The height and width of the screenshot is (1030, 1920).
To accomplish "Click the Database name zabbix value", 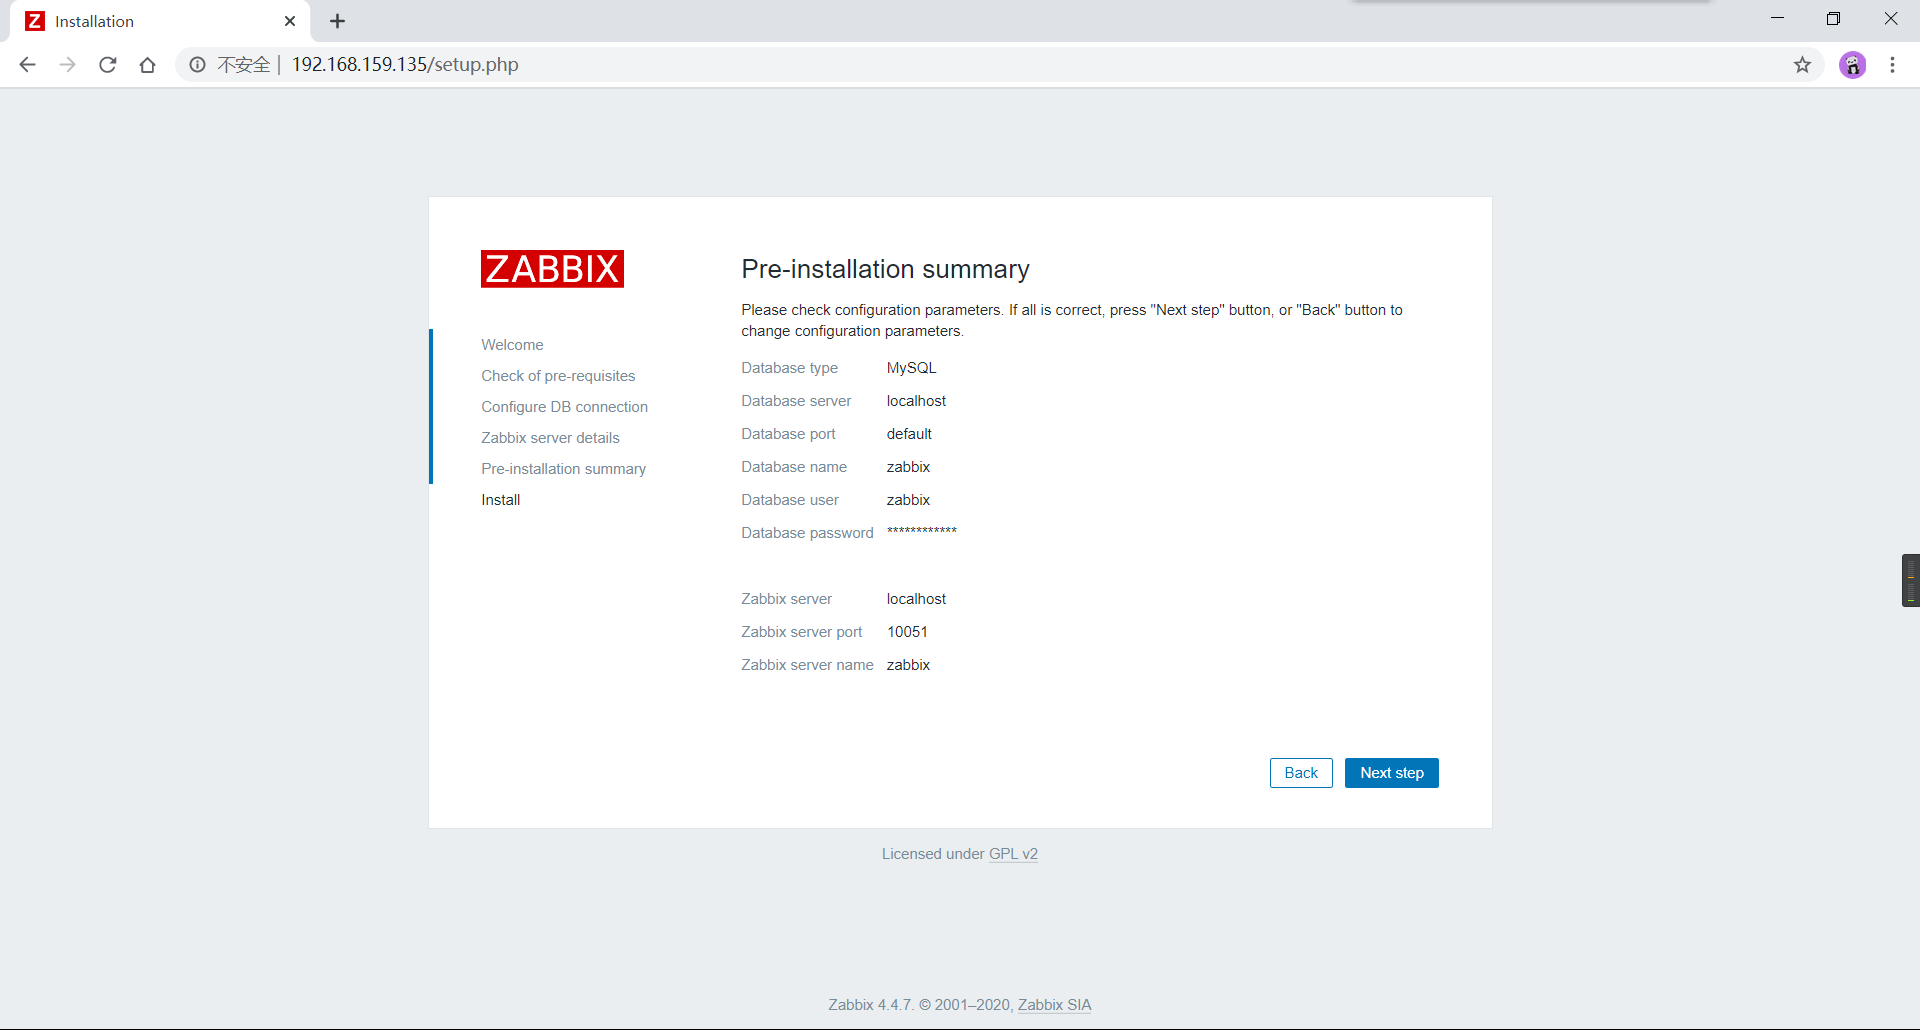I will 908,467.
